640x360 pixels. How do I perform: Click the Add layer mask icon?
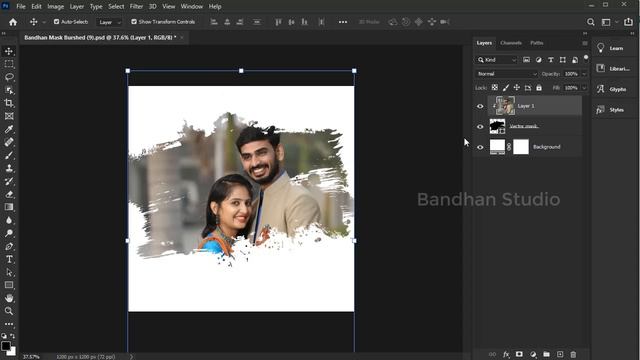(x=519, y=354)
